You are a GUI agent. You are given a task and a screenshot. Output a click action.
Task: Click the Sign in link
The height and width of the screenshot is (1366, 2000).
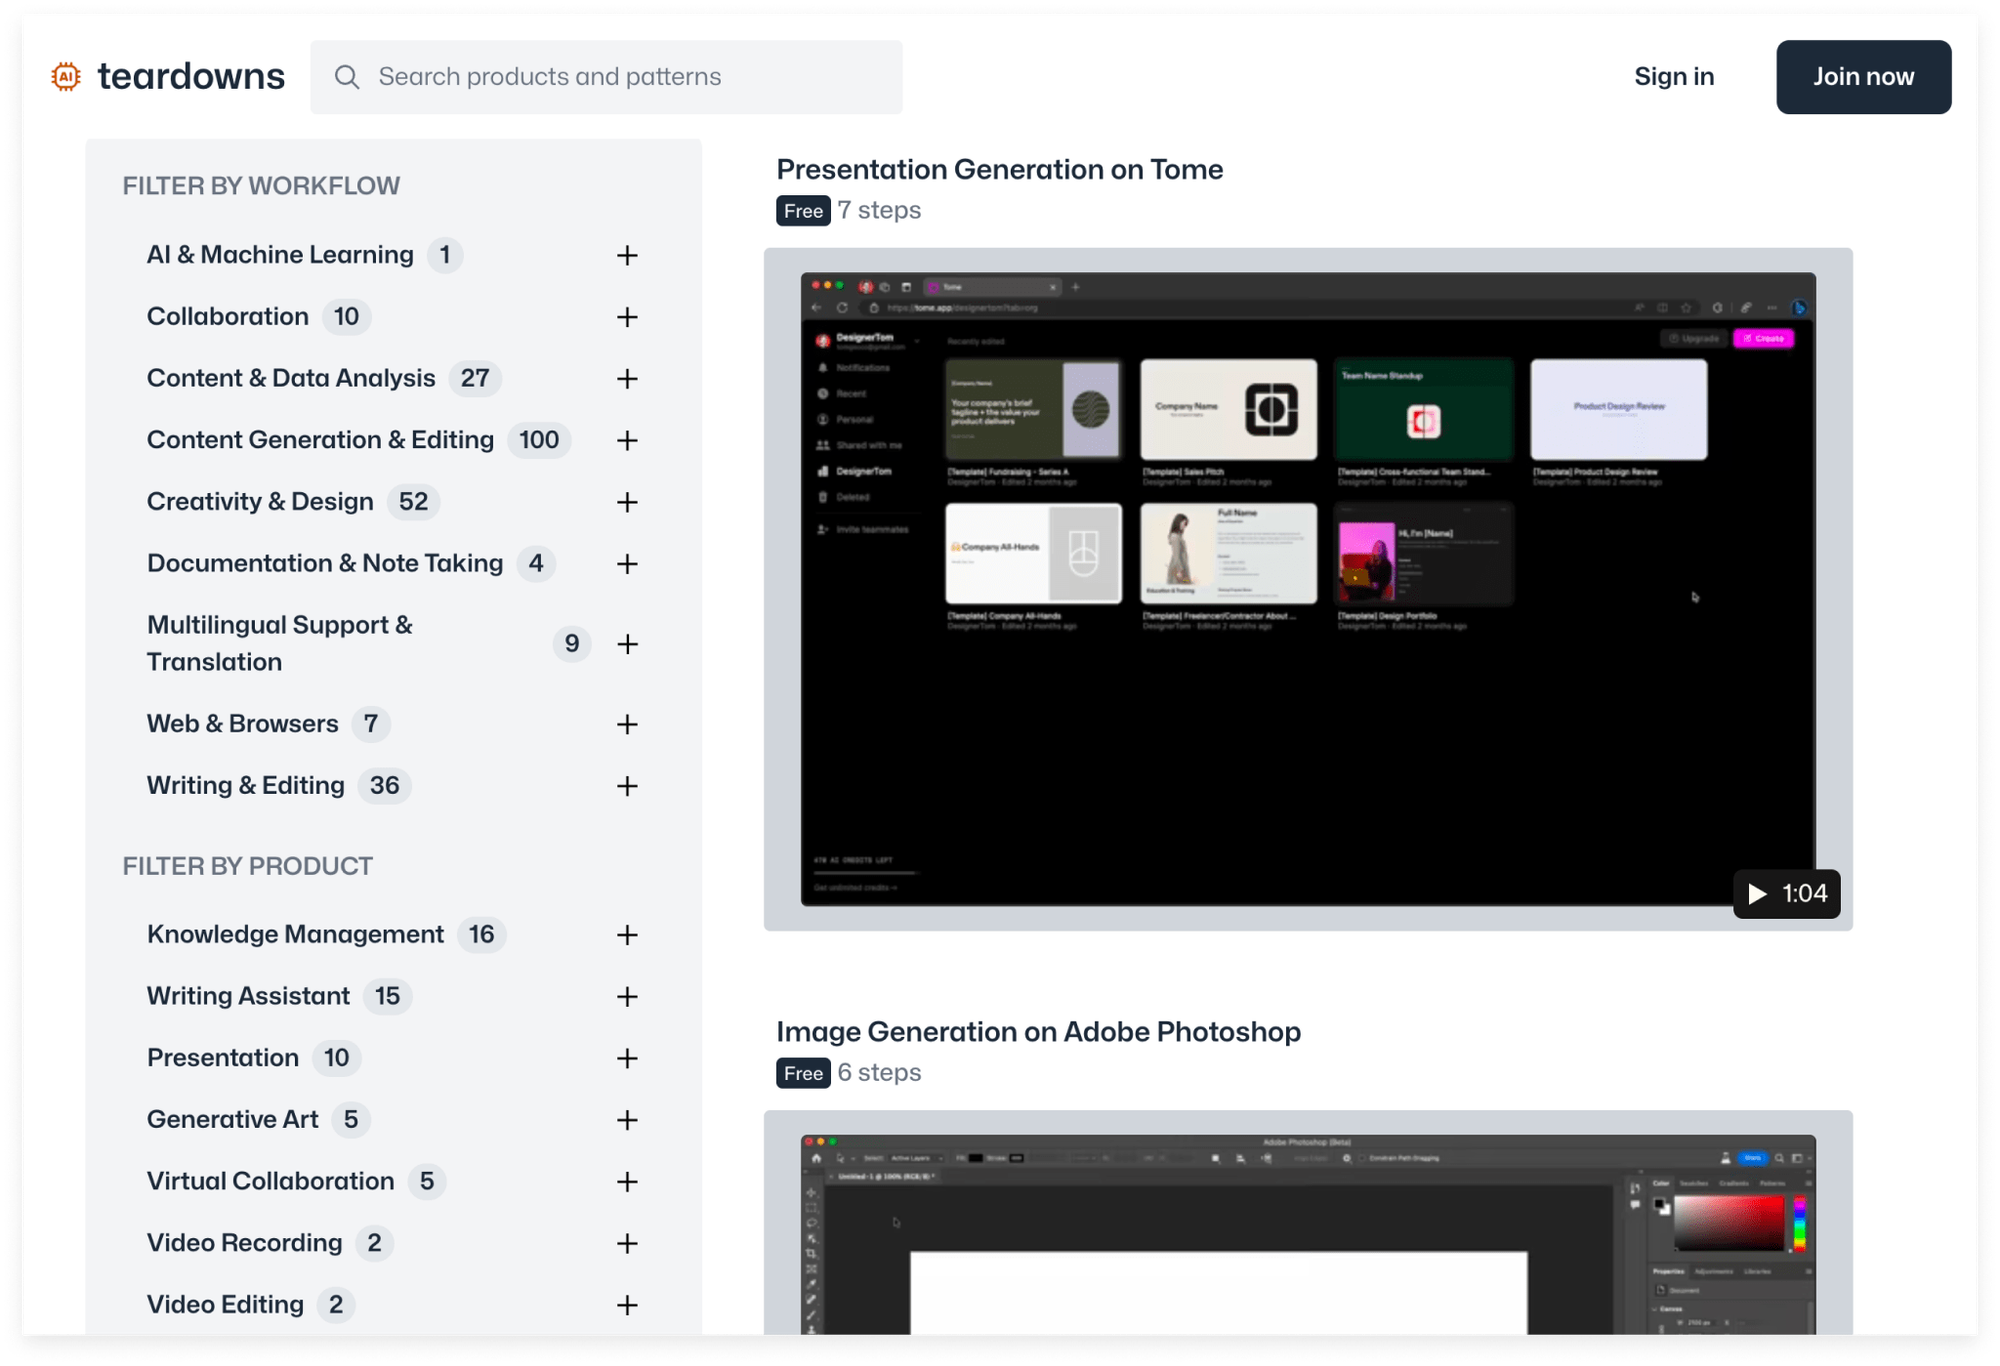(x=1673, y=77)
